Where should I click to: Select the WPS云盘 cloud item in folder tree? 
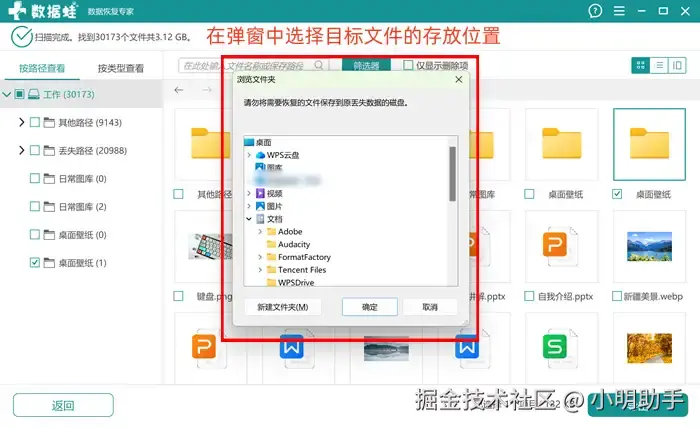tap(277, 155)
